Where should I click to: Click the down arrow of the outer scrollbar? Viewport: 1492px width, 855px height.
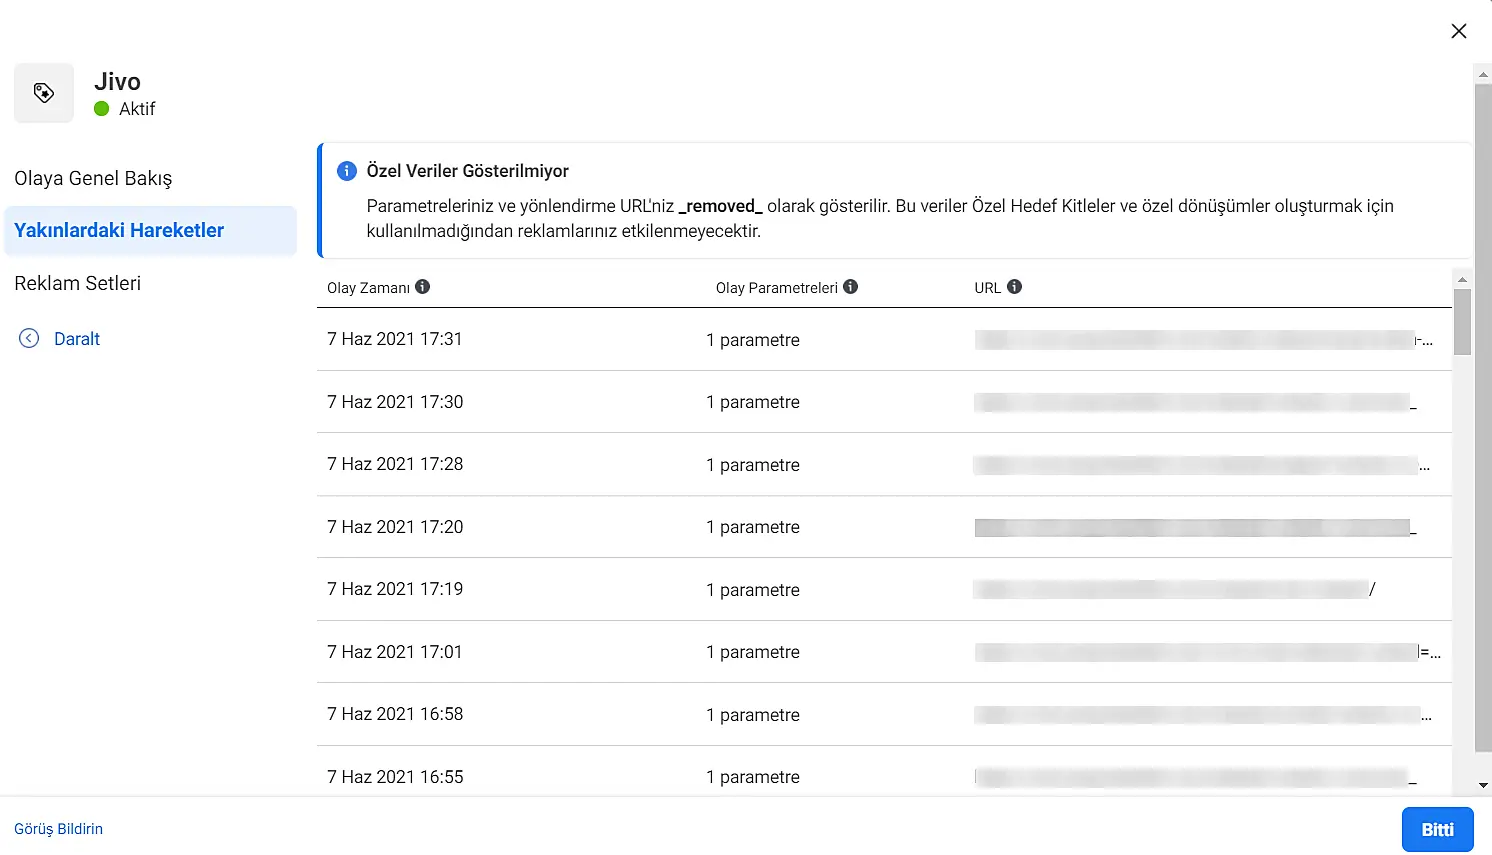pyautogui.click(x=1483, y=786)
